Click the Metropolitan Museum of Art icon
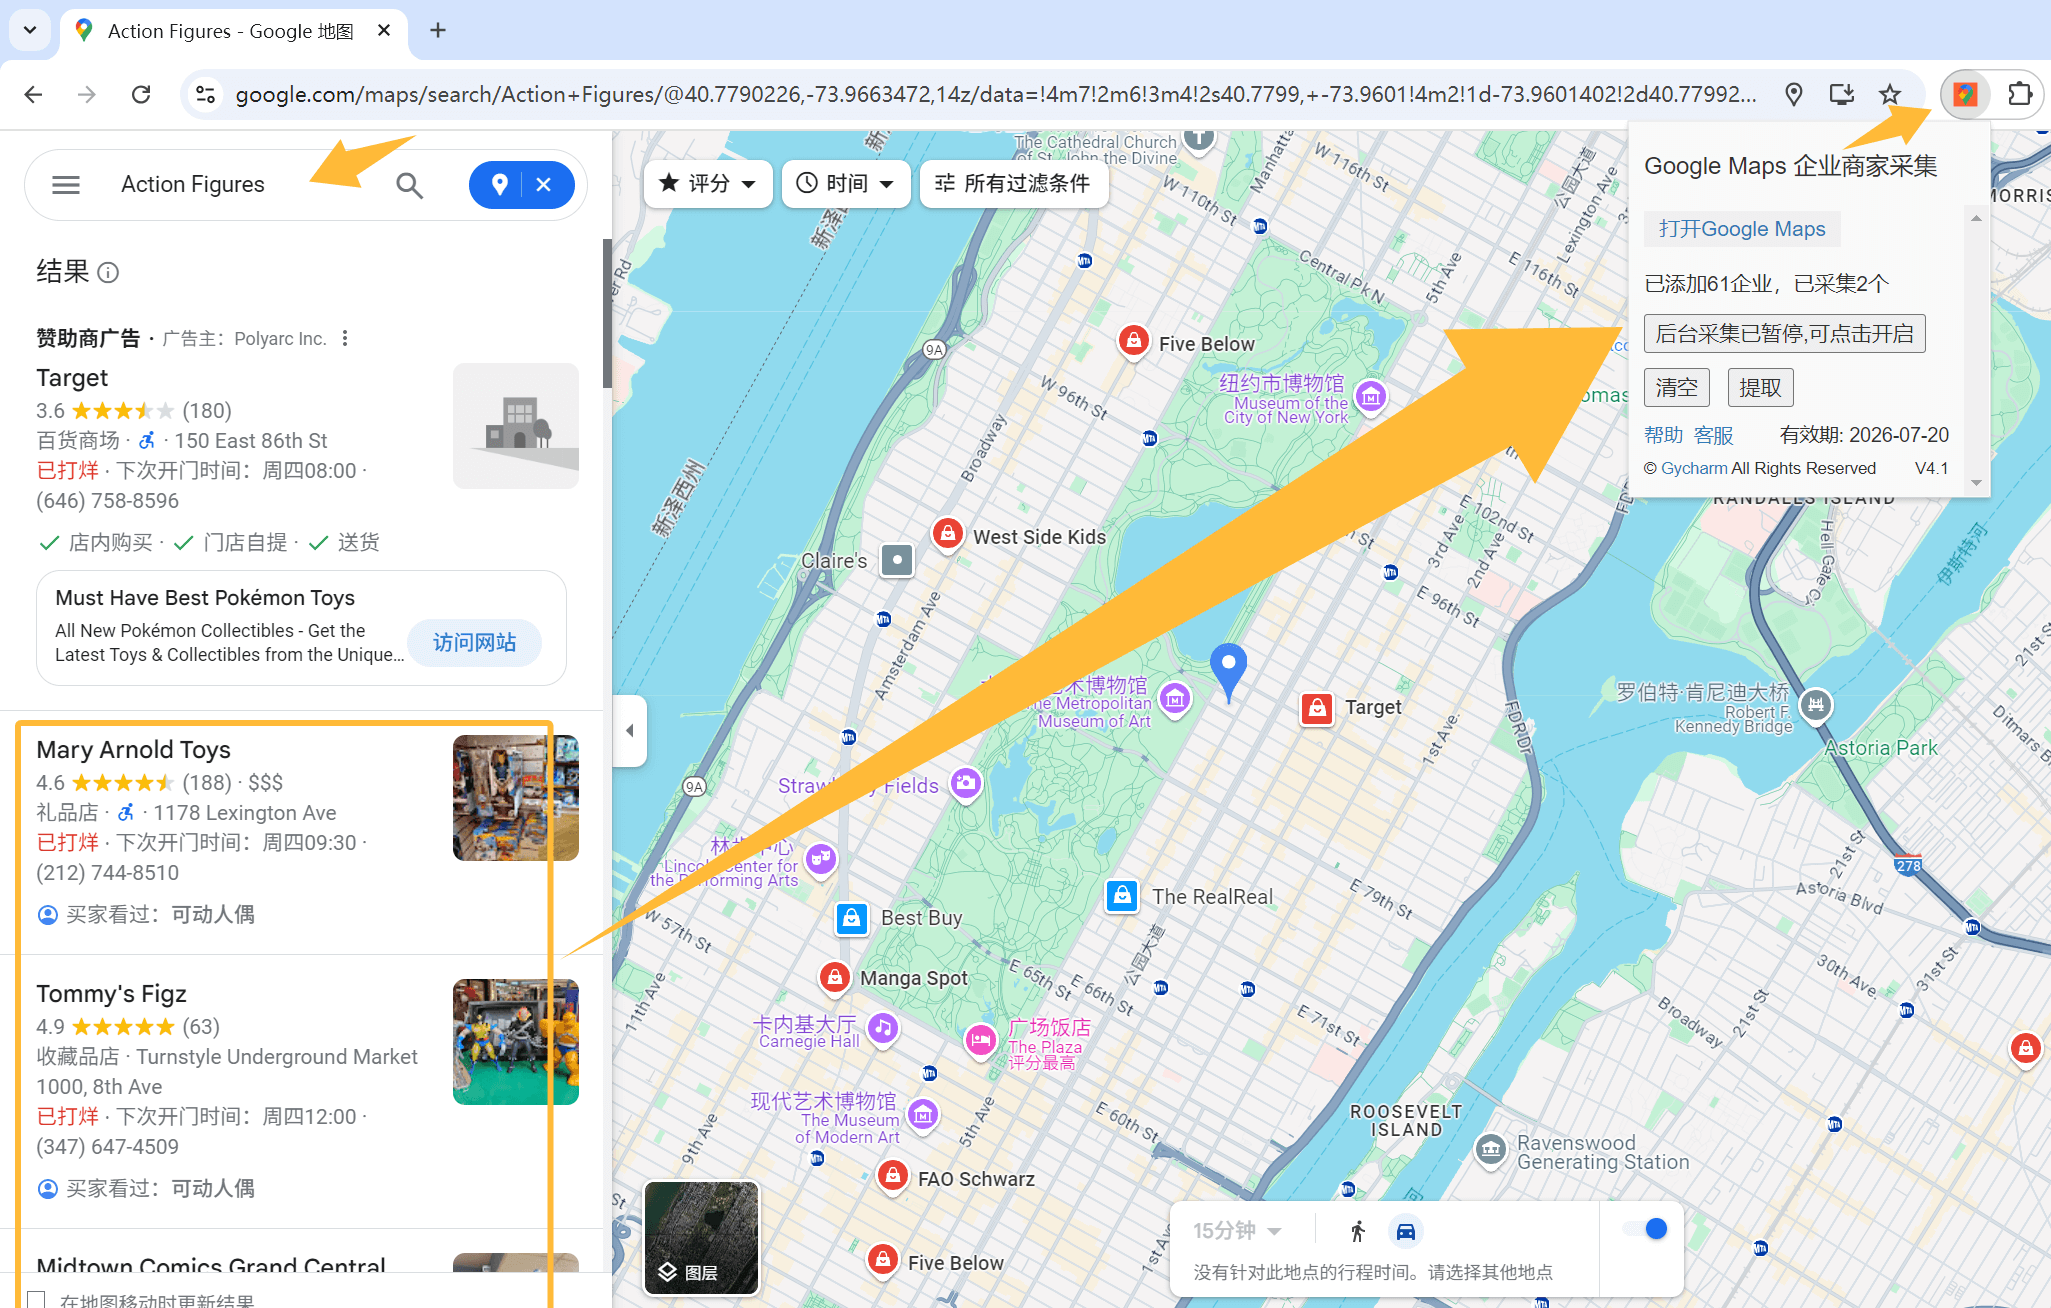The width and height of the screenshot is (2051, 1308). [x=1175, y=699]
